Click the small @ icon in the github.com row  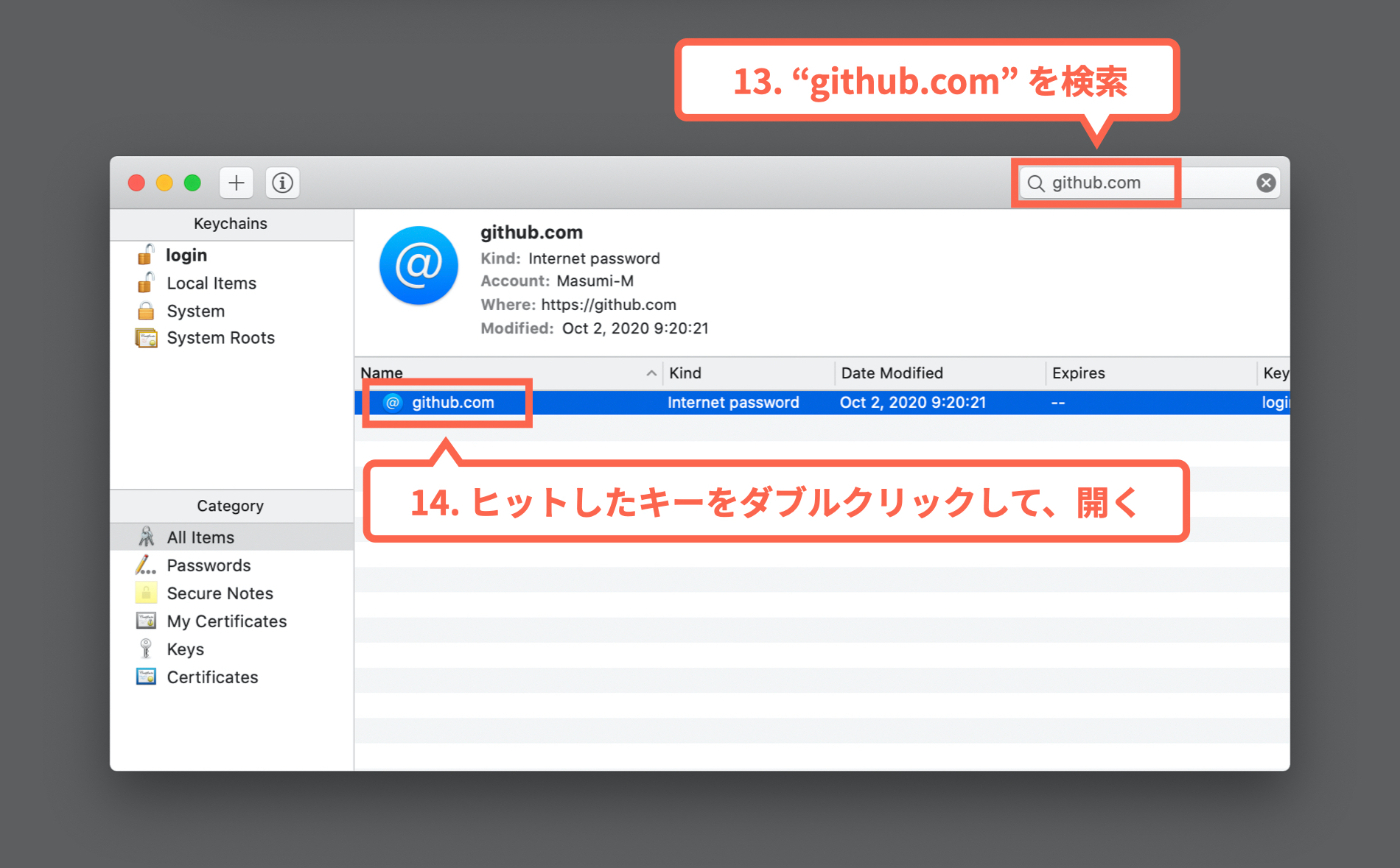click(393, 402)
